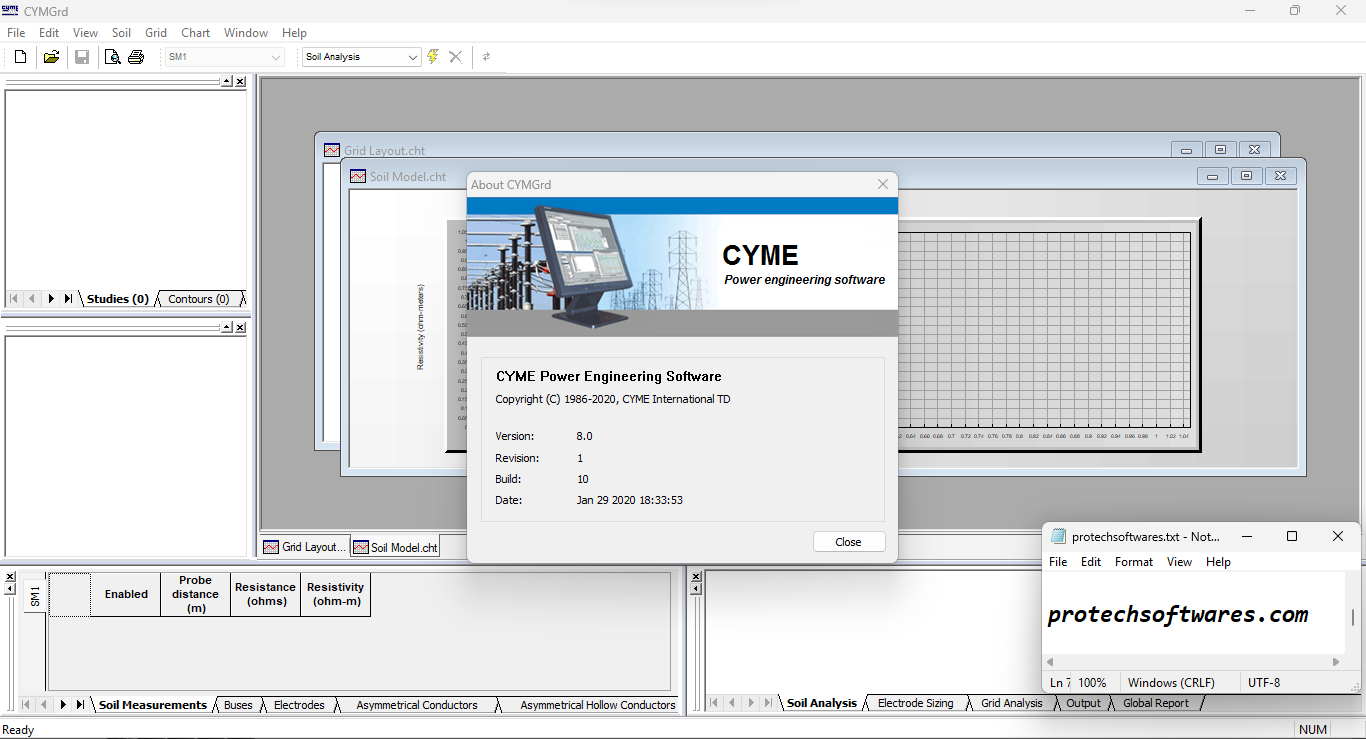This screenshot has height=739, width=1366.
Task: Open the Edit menu in CYMGrd
Action: point(49,33)
